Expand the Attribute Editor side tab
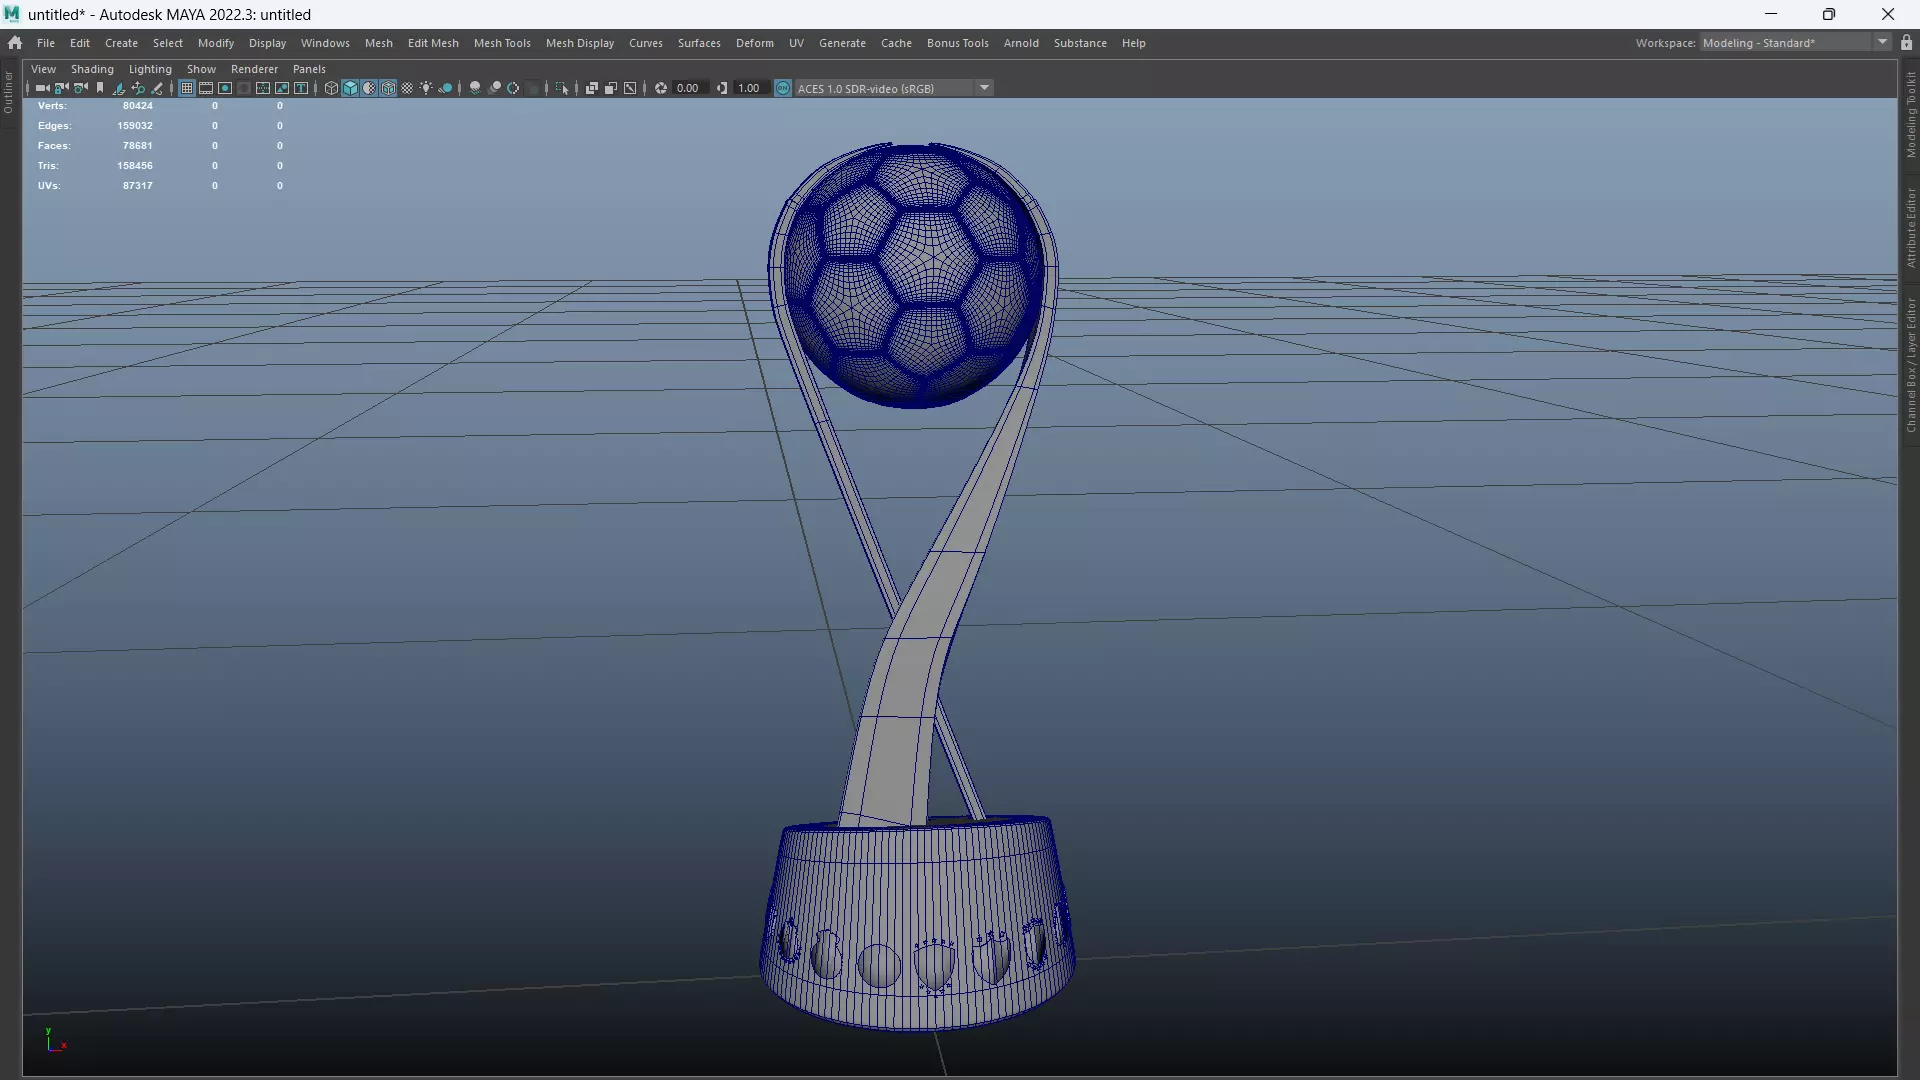Screen dimensions: 1920x1080 pos(1910,227)
